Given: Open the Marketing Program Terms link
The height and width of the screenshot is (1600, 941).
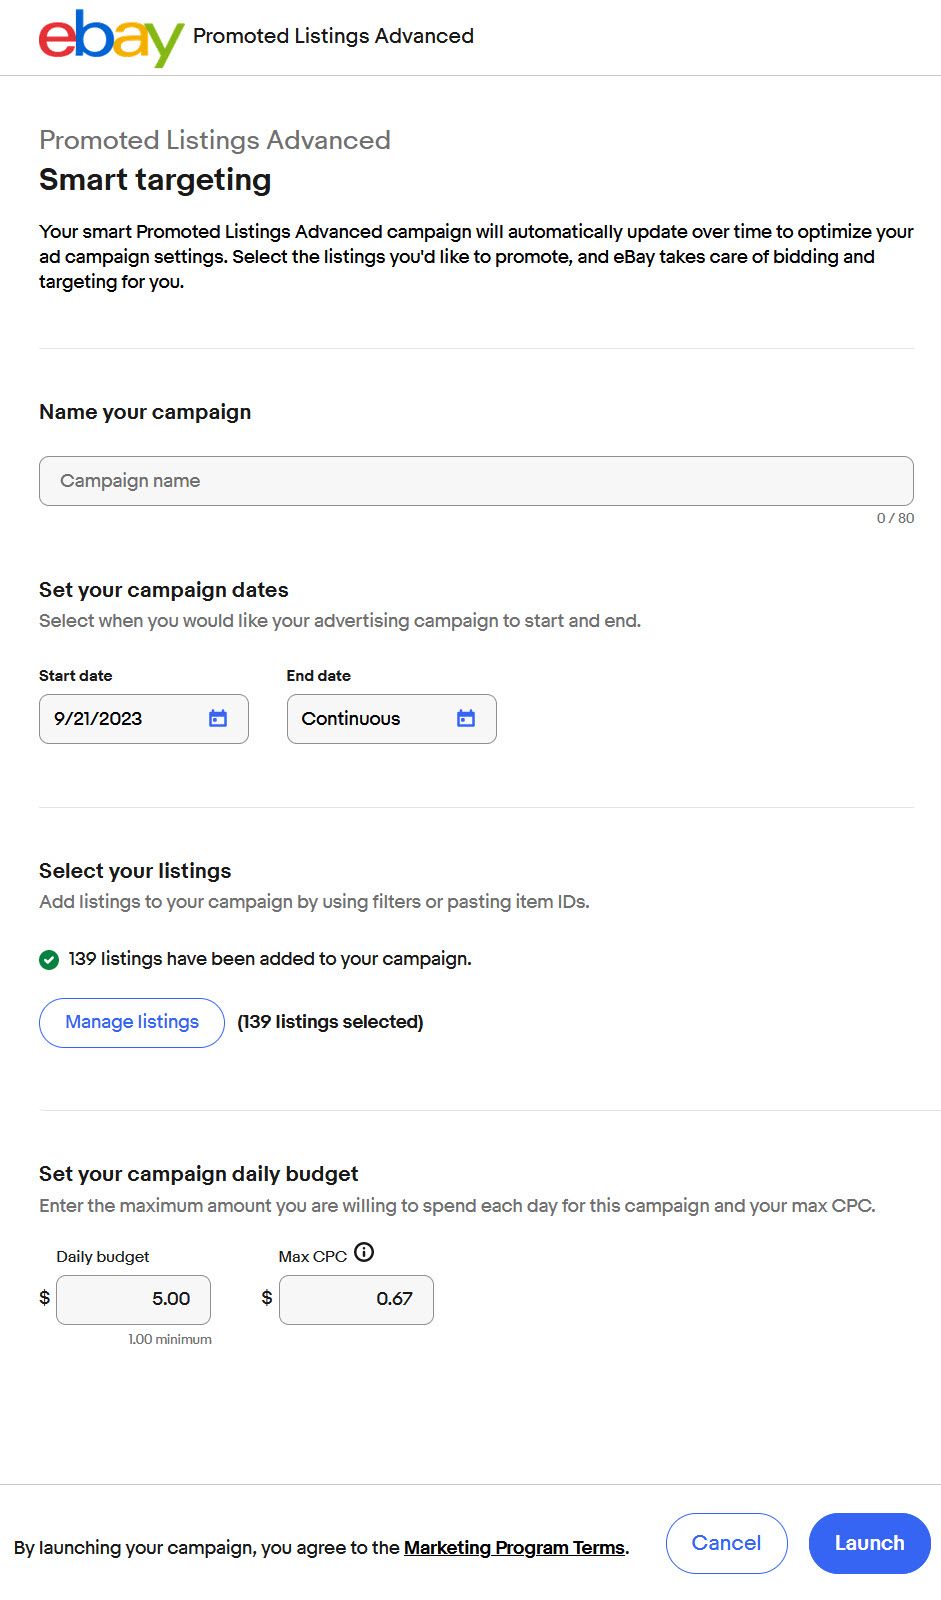Looking at the screenshot, I should (x=514, y=1547).
